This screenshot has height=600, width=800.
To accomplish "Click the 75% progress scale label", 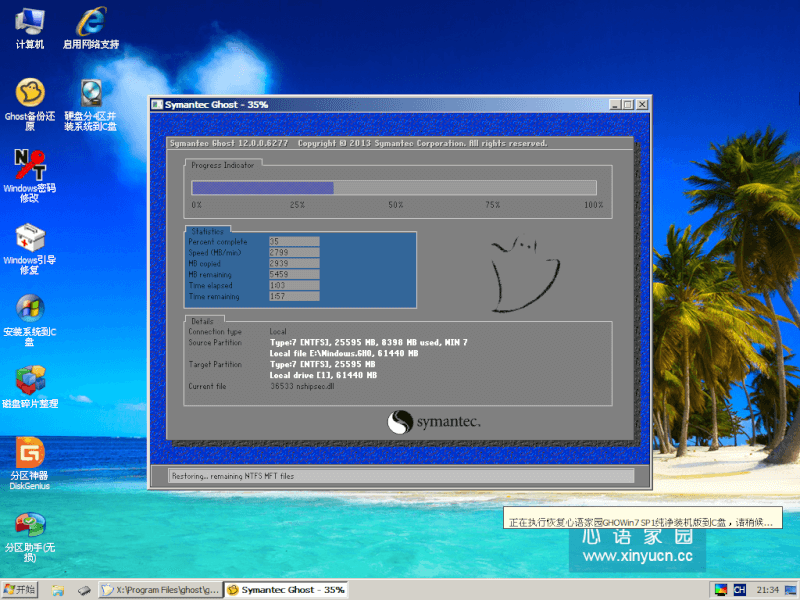I will tap(493, 205).
